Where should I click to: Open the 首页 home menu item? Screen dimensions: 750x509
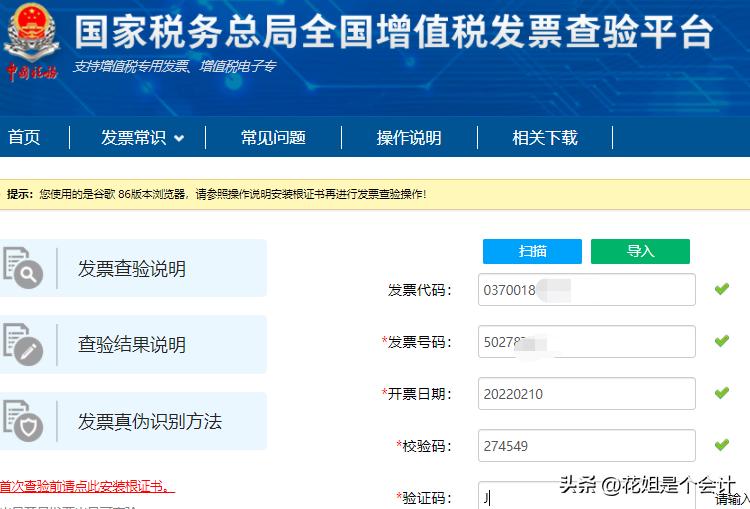tap(24, 138)
